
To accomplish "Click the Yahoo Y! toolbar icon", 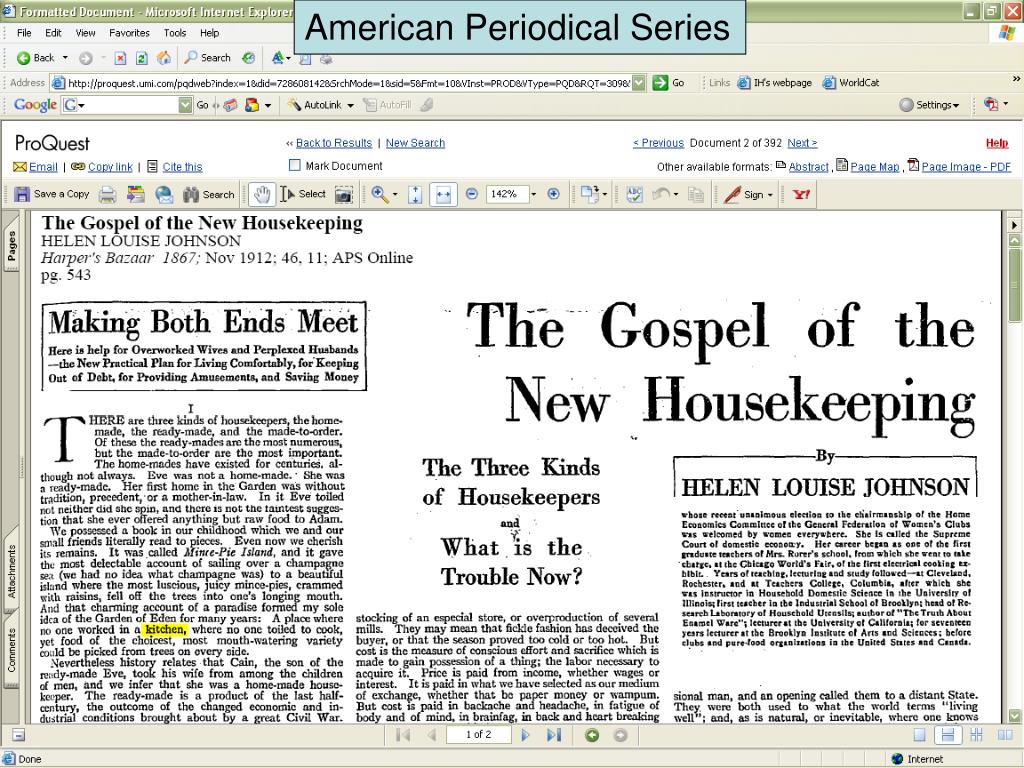I will click(x=801, y=194).
